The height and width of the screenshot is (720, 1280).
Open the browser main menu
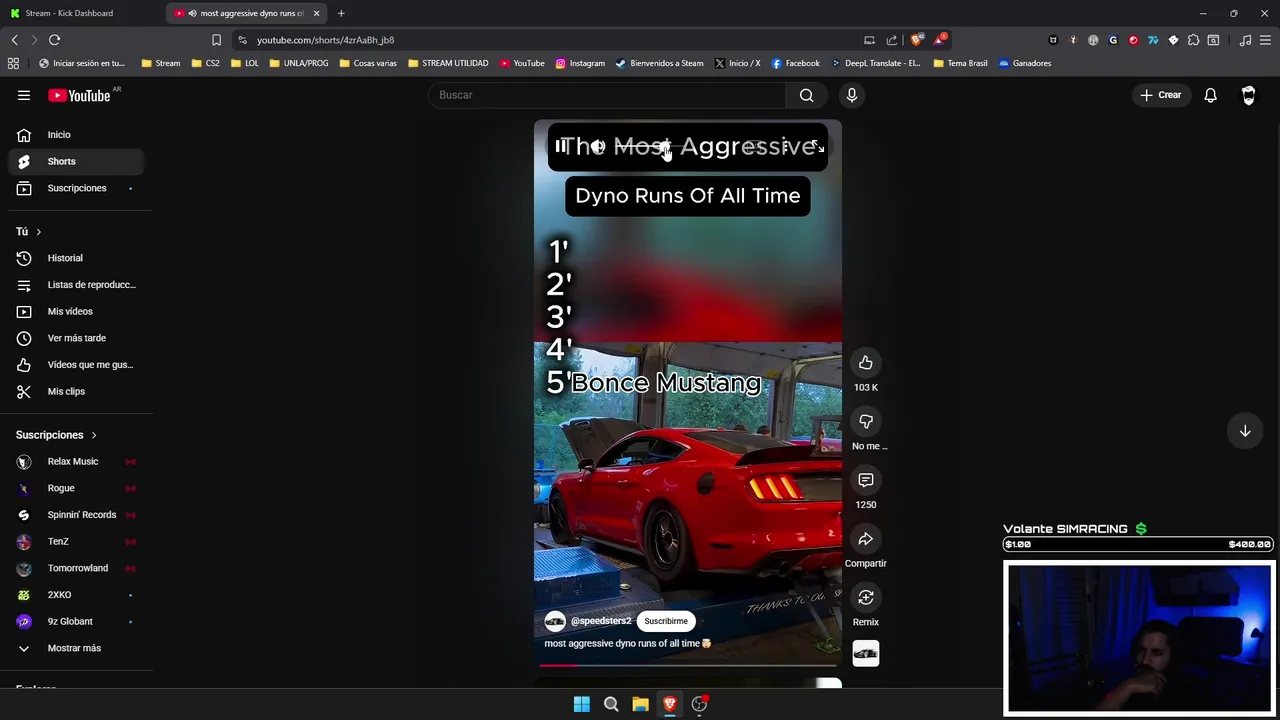coord(1266,40)
